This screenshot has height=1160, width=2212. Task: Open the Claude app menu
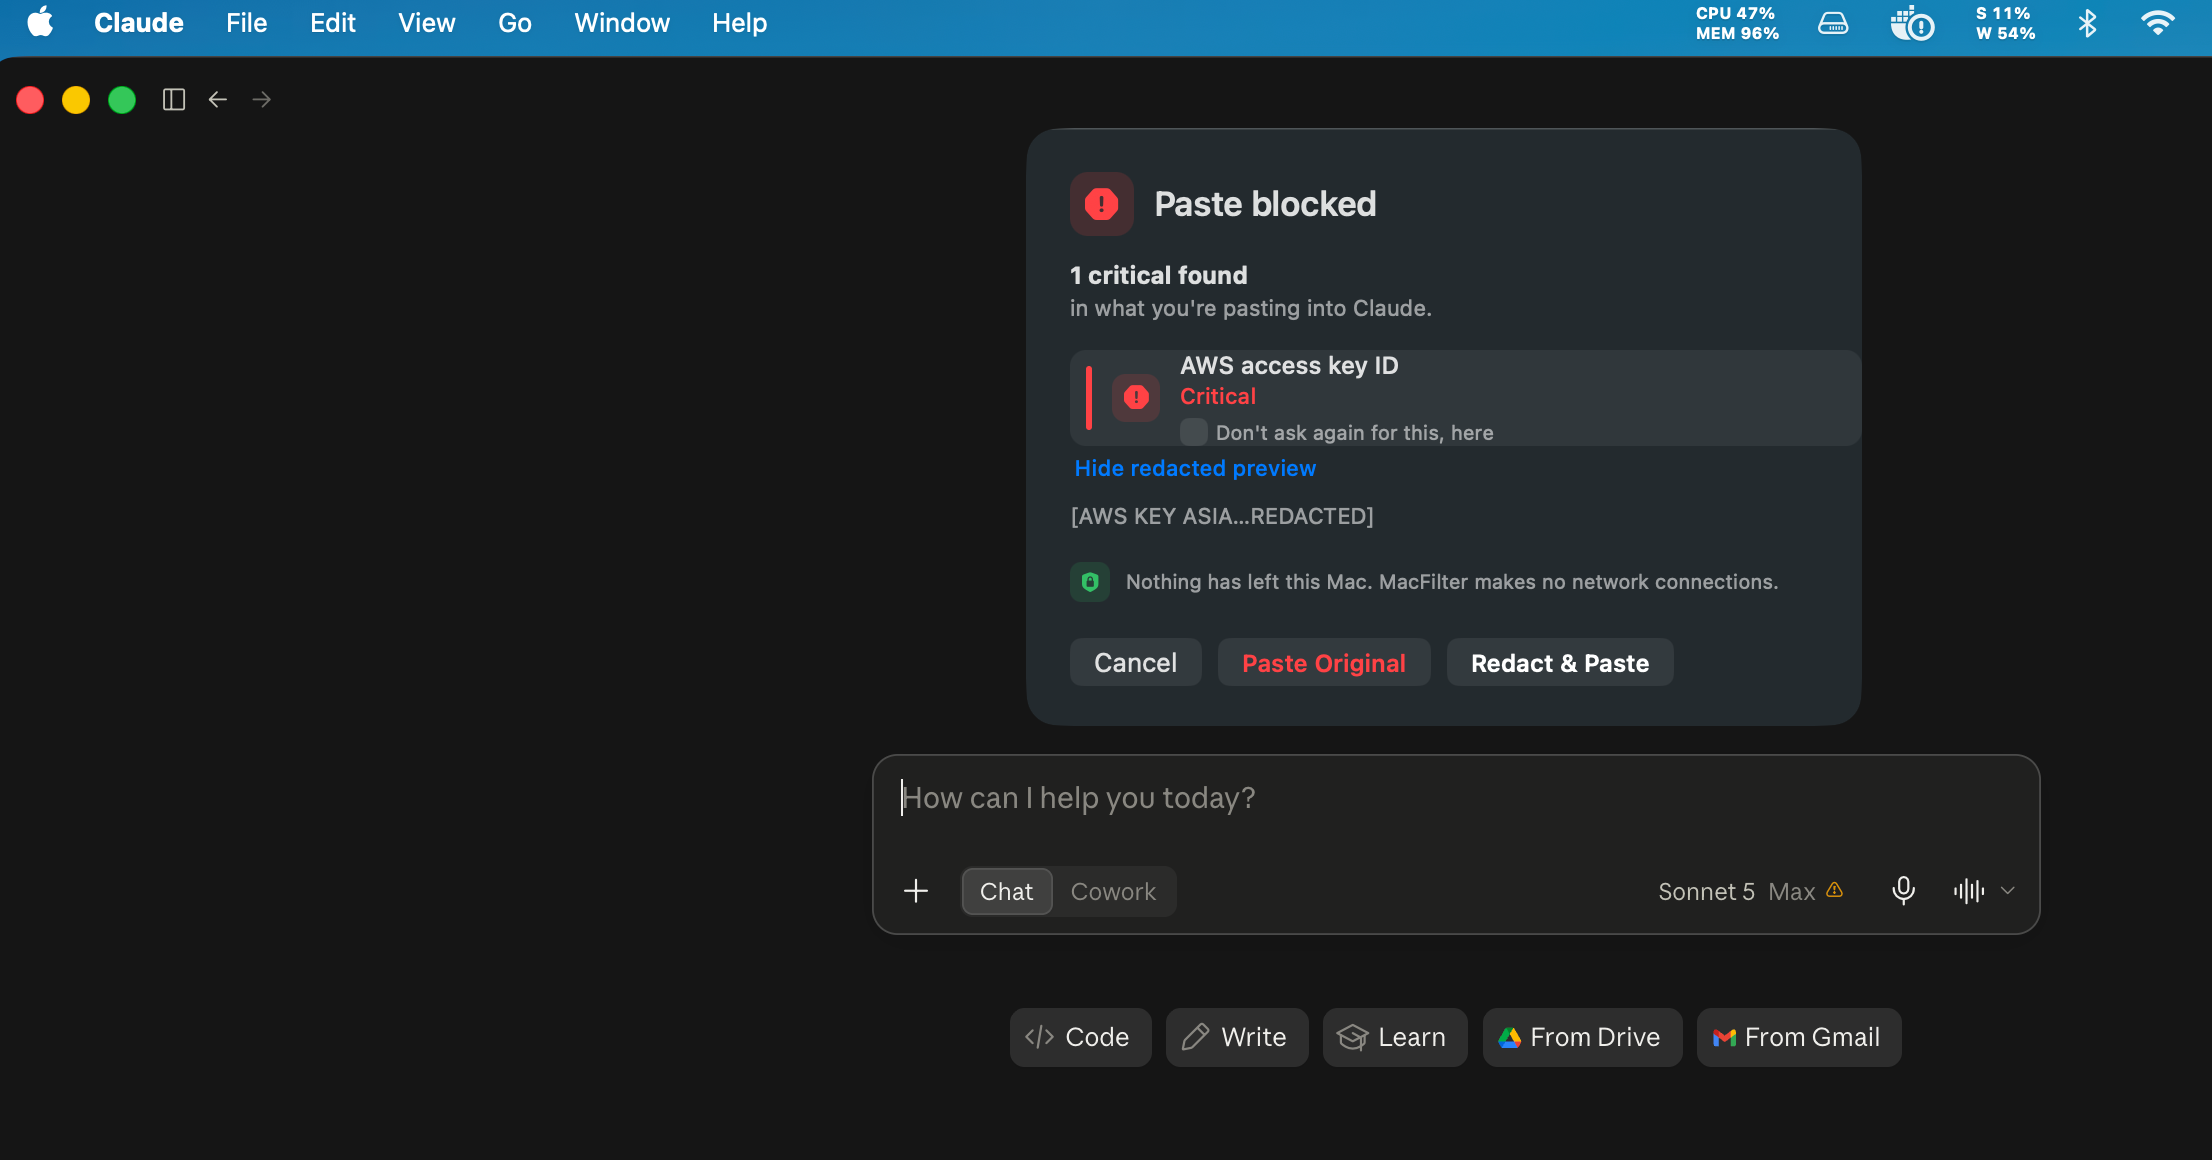pos(139,23)
